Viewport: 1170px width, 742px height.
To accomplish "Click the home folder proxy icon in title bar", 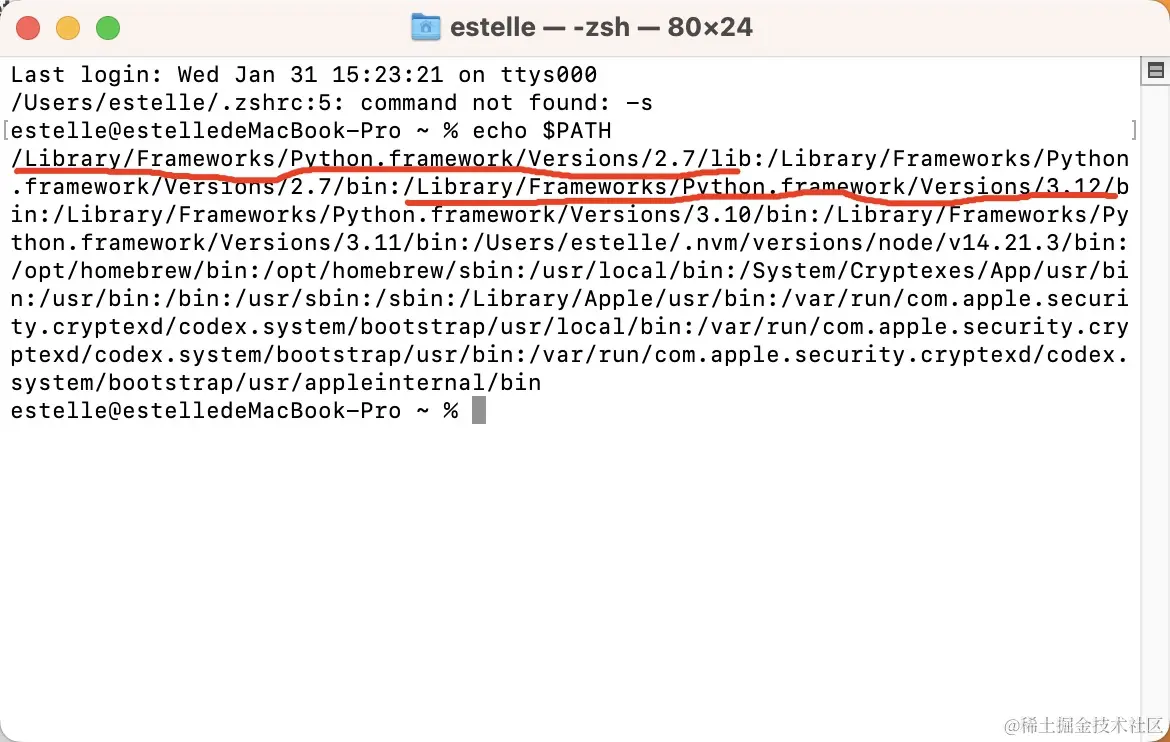I will (x=425, y=28).
